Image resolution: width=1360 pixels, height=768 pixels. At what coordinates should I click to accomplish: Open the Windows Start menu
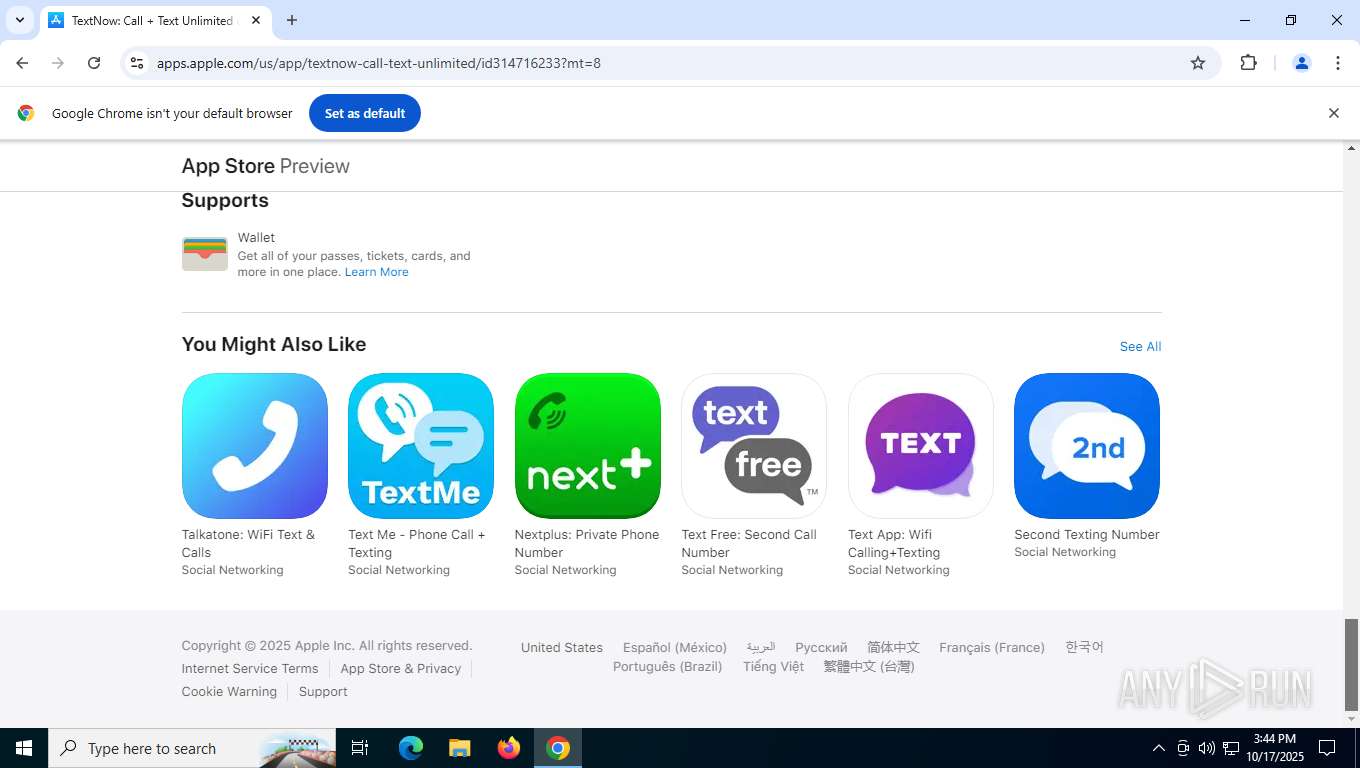pyautogui.click(x=24, y=748)
